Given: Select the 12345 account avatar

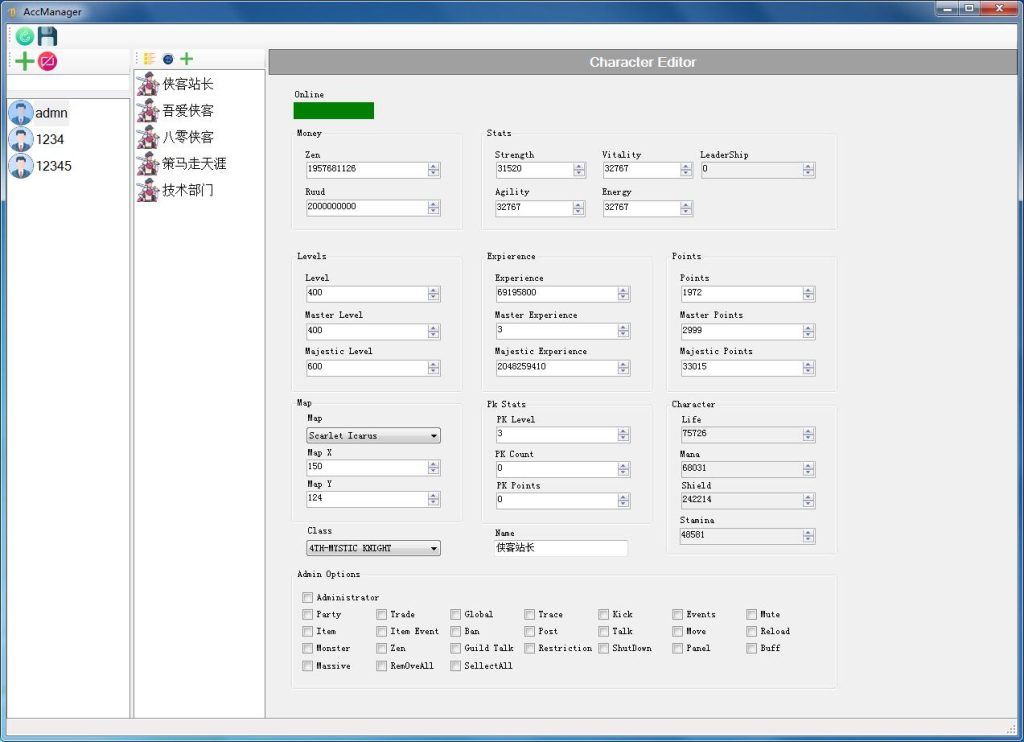Looking at the screenshot, I should click(x=21, y=166).
